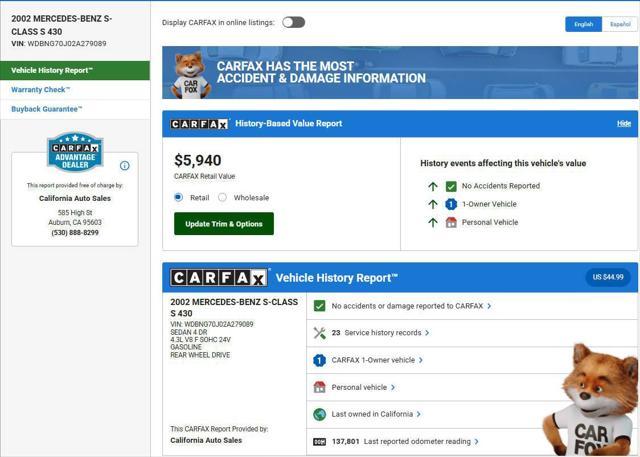
Task: Expand the CARFAX 1-Owner vehicle chevron
Action: (x=421, y=360)
